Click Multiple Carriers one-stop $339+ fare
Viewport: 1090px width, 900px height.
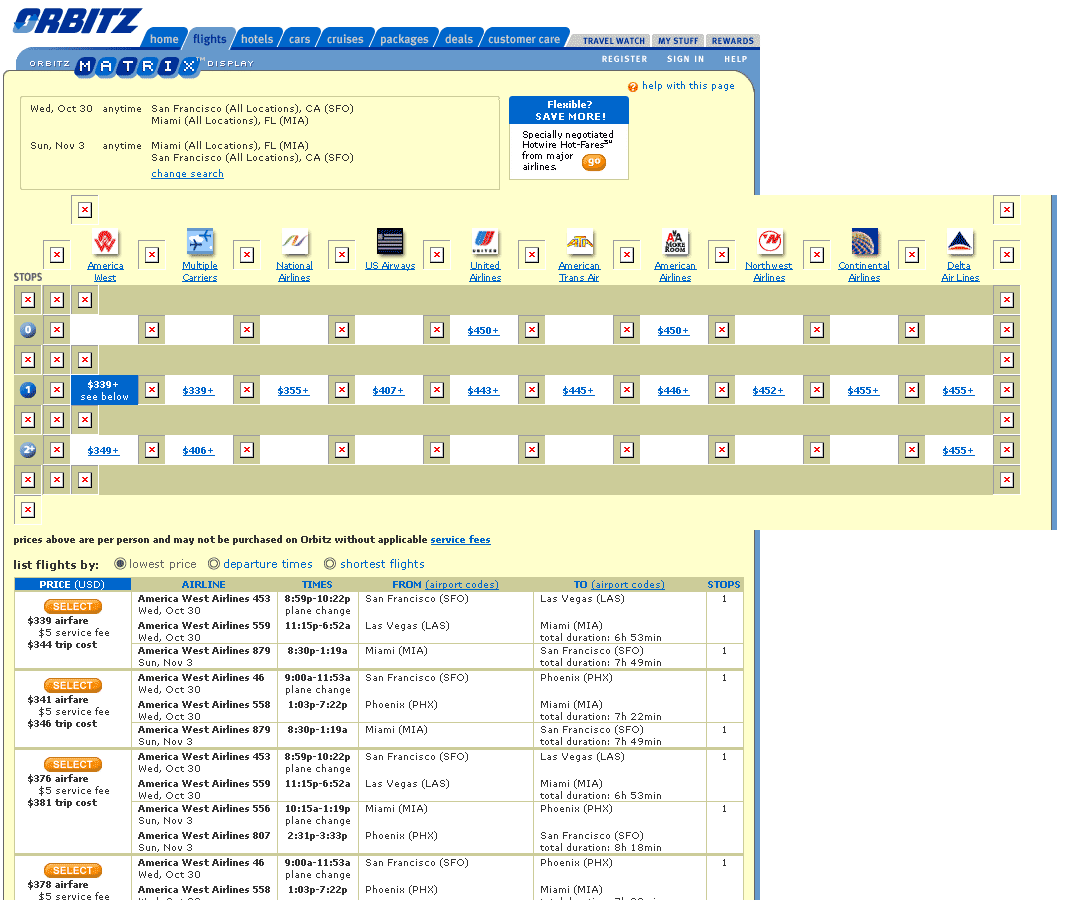click(198, 391)
